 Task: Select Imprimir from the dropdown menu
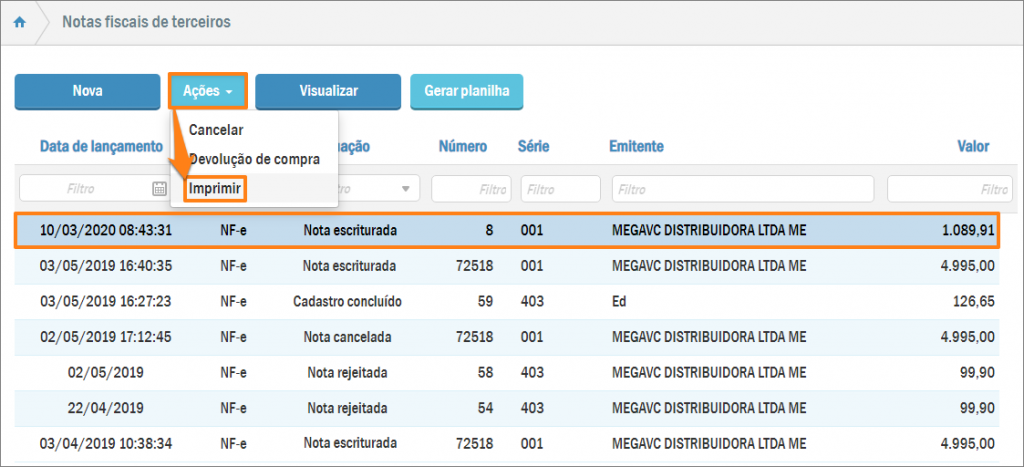(216, 188)
